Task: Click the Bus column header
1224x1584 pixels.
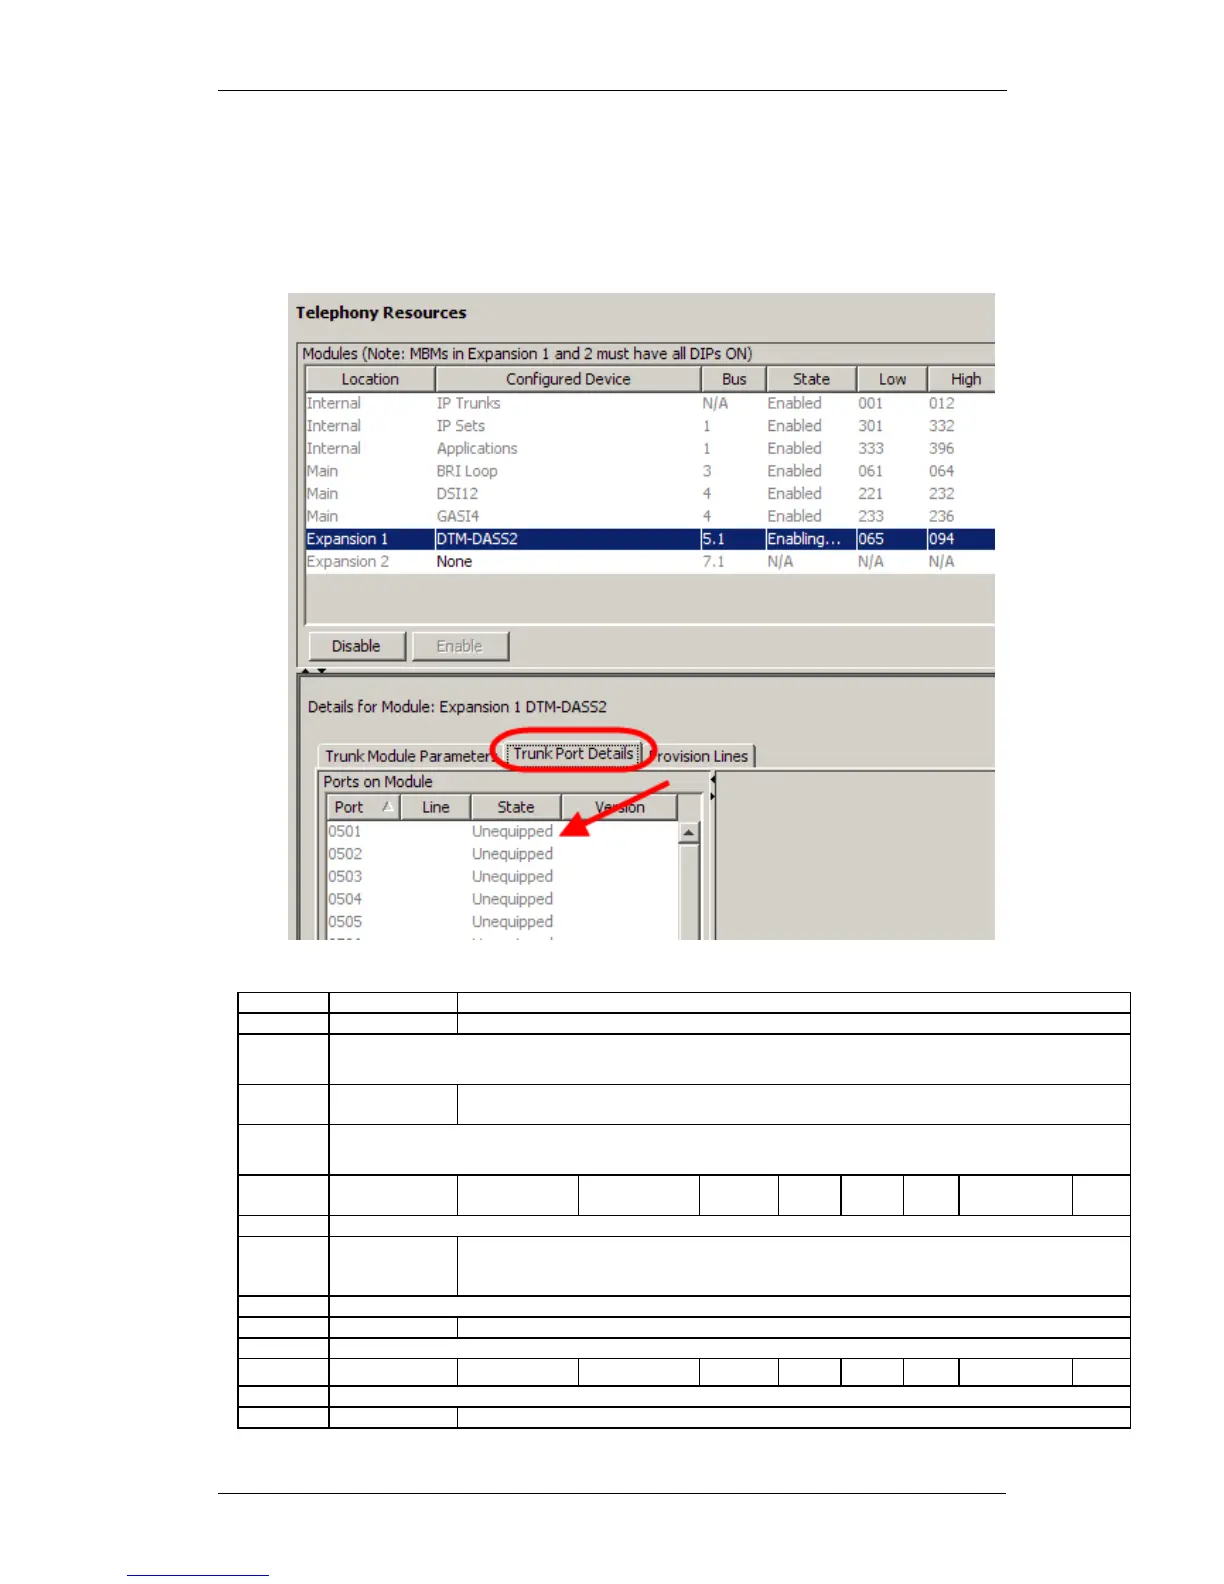Action: pos(734,379)
